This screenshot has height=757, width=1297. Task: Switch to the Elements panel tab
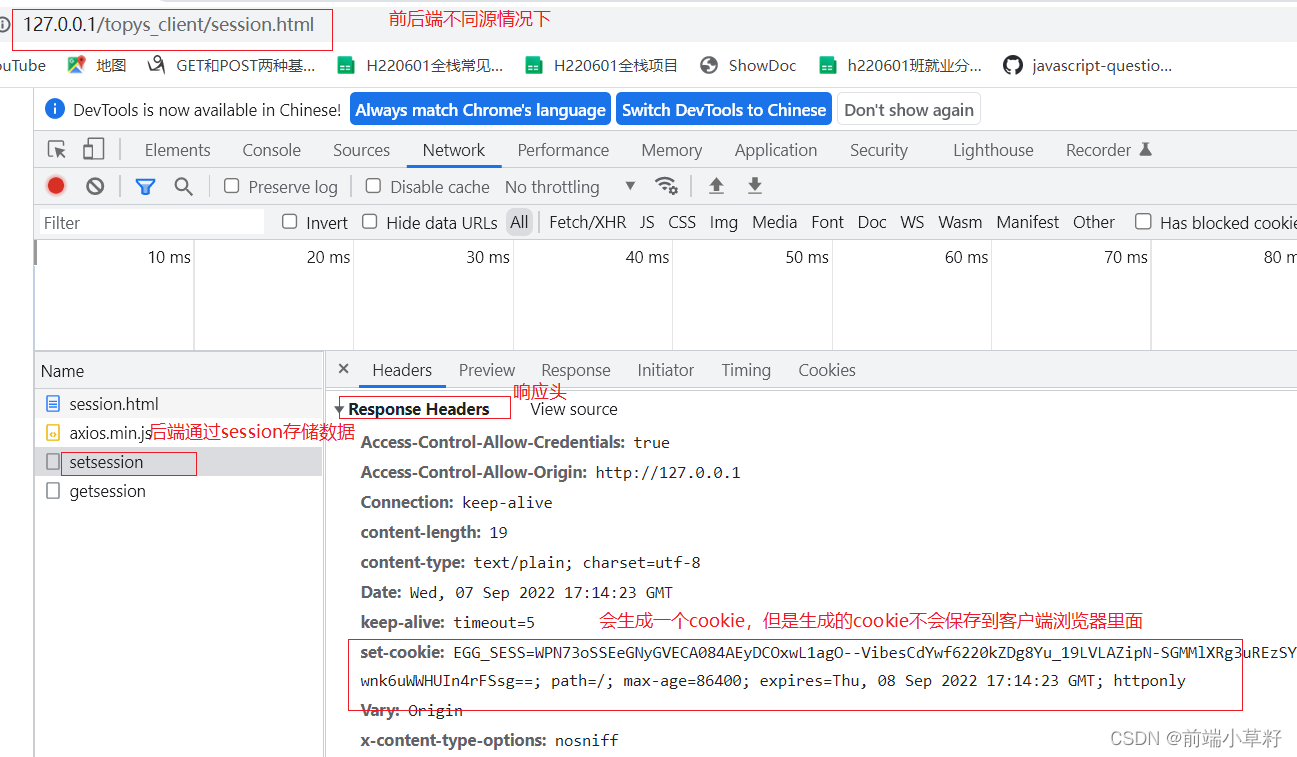tap(177, 150)
